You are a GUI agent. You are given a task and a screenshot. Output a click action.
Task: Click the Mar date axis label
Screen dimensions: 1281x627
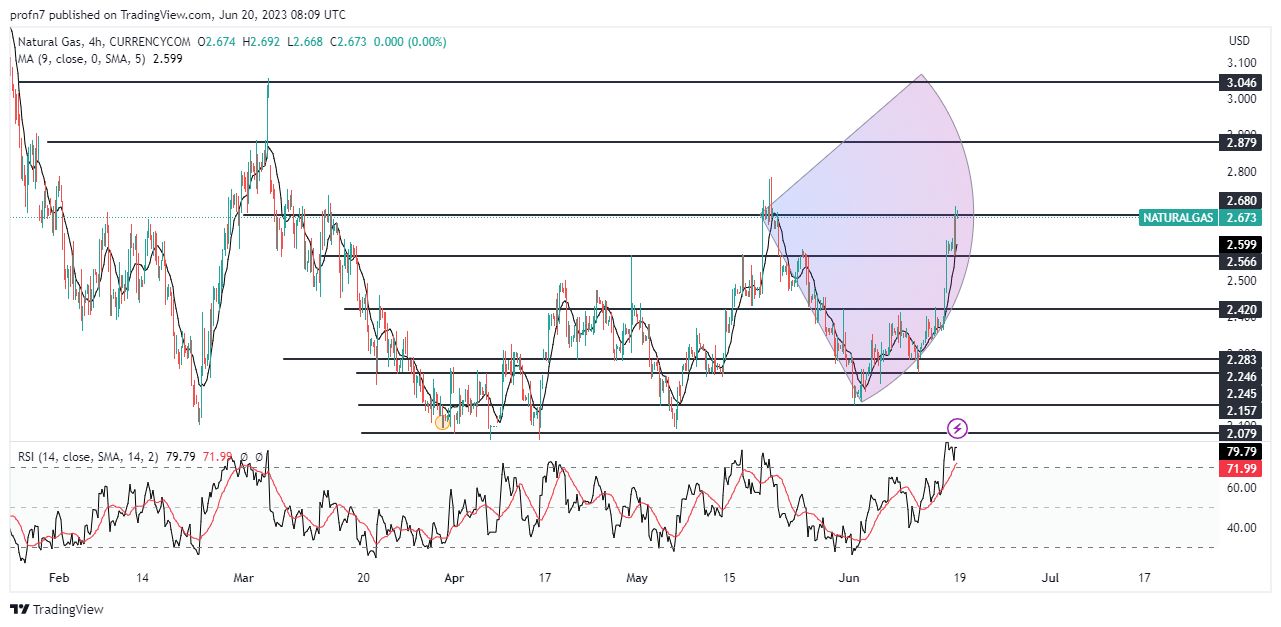coord(243,578)
